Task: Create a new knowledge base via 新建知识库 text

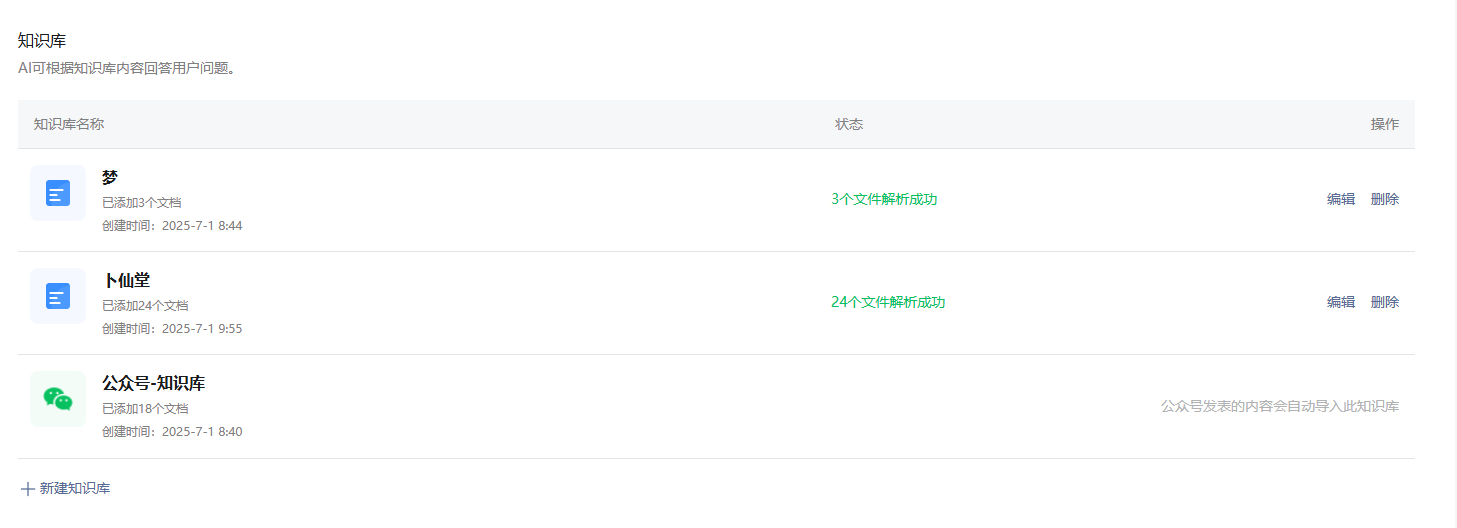Action: tap(75, 489)
